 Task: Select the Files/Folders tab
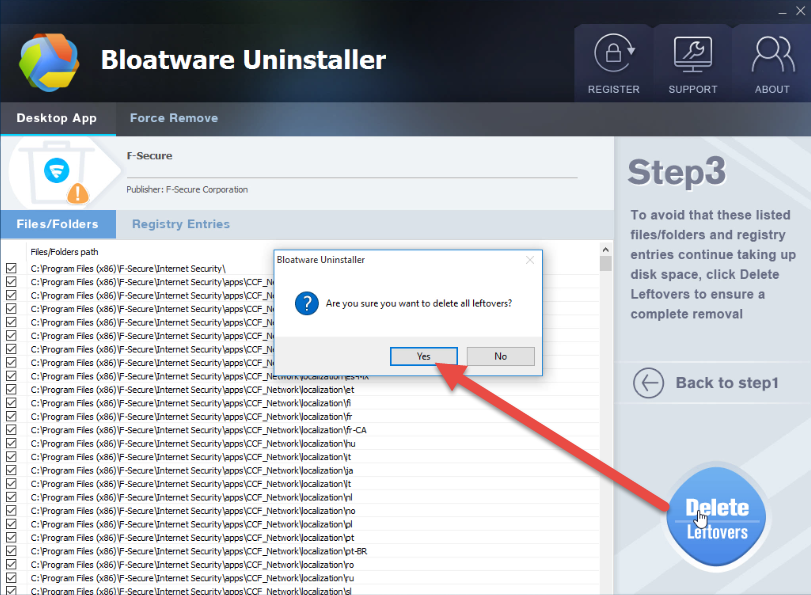58,224
